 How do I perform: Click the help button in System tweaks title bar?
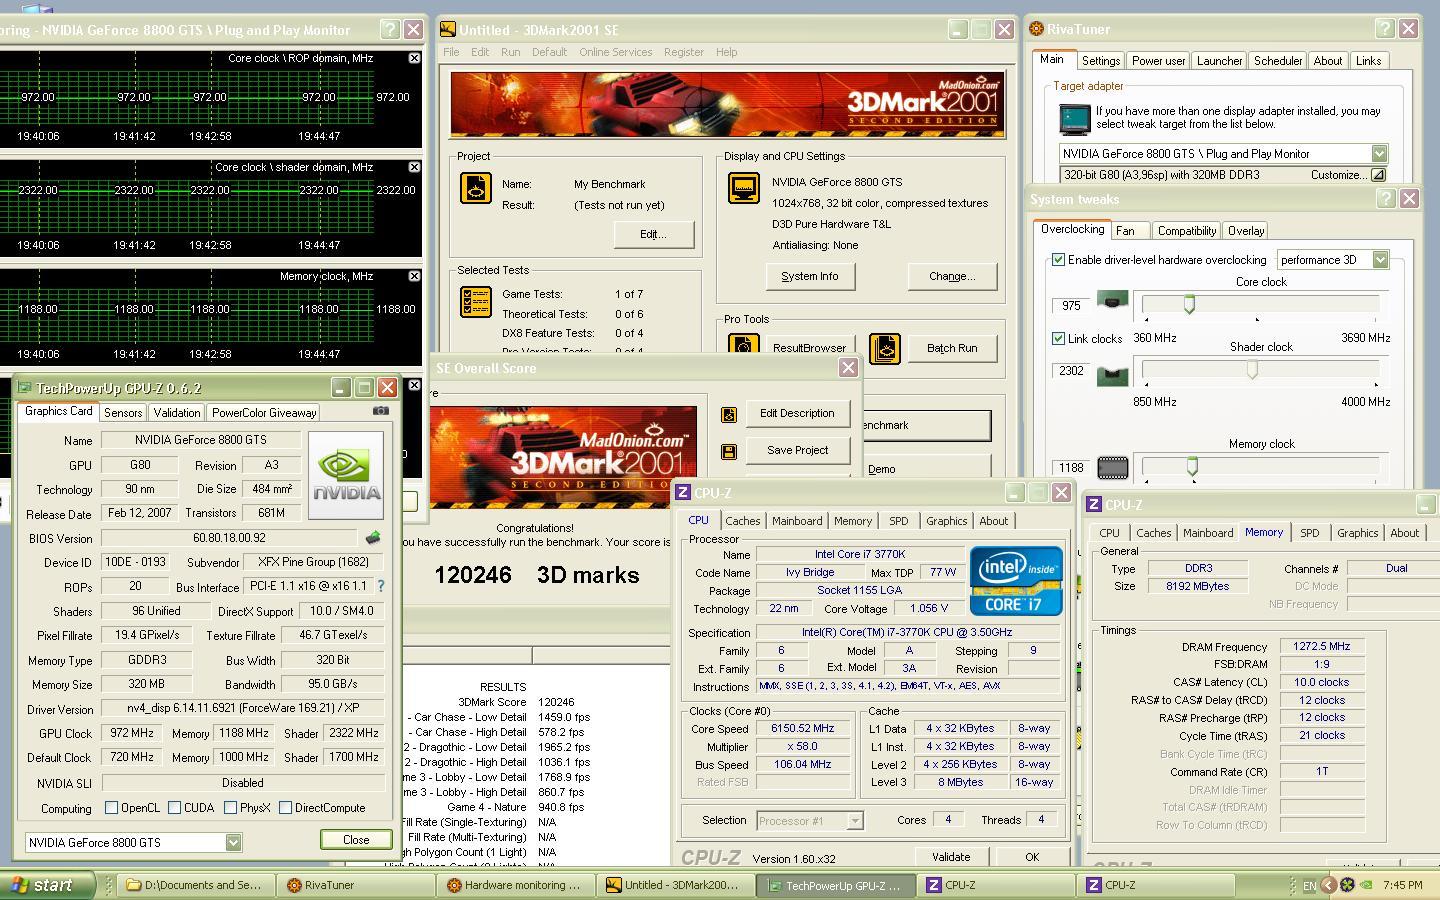[x=1386, y=198]
